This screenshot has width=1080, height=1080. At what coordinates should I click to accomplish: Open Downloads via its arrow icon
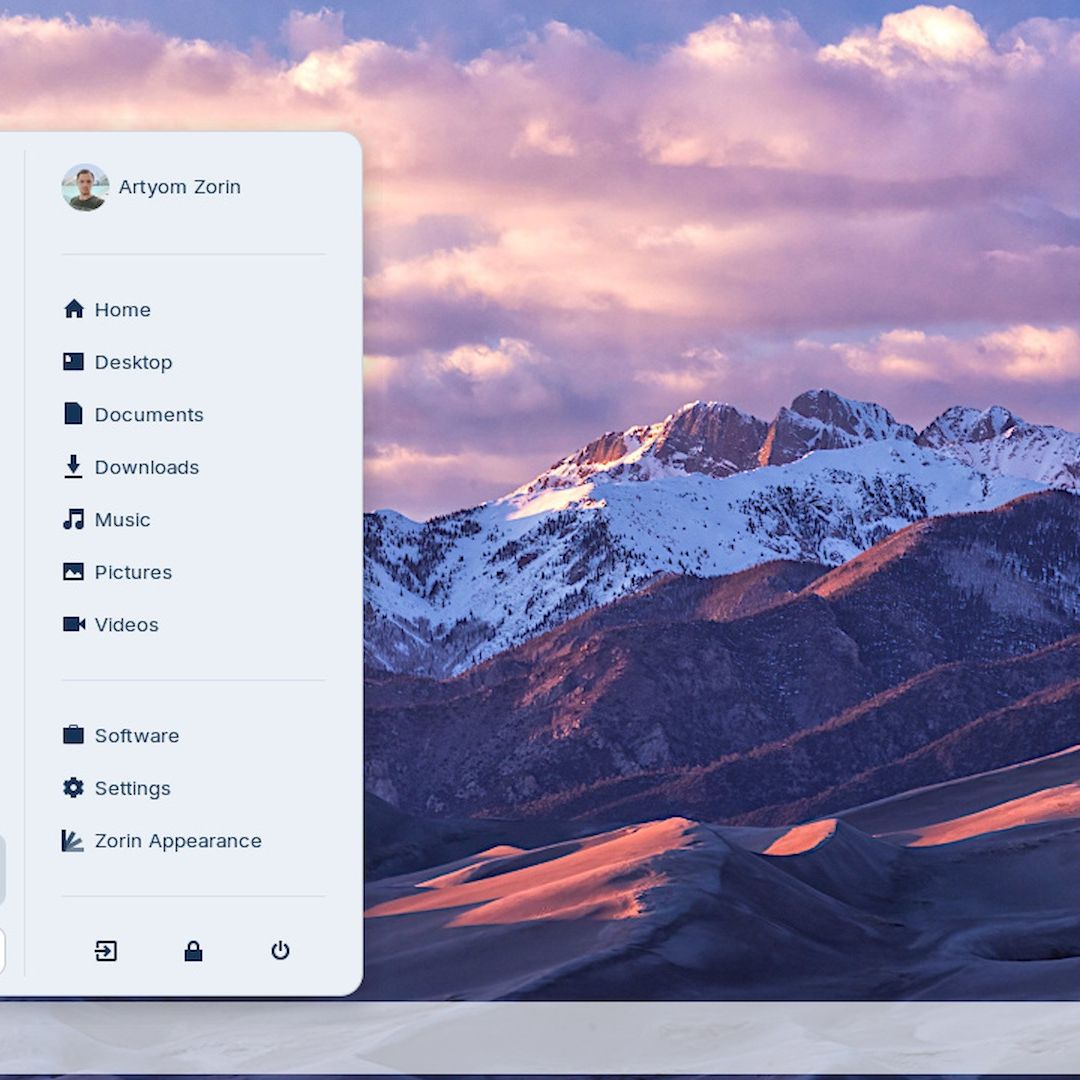click(x=72, y=466)
